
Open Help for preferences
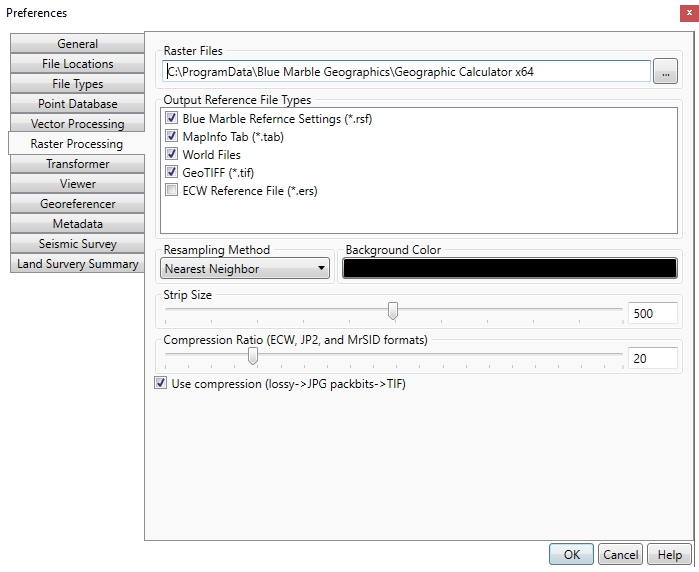click(669, 555)
